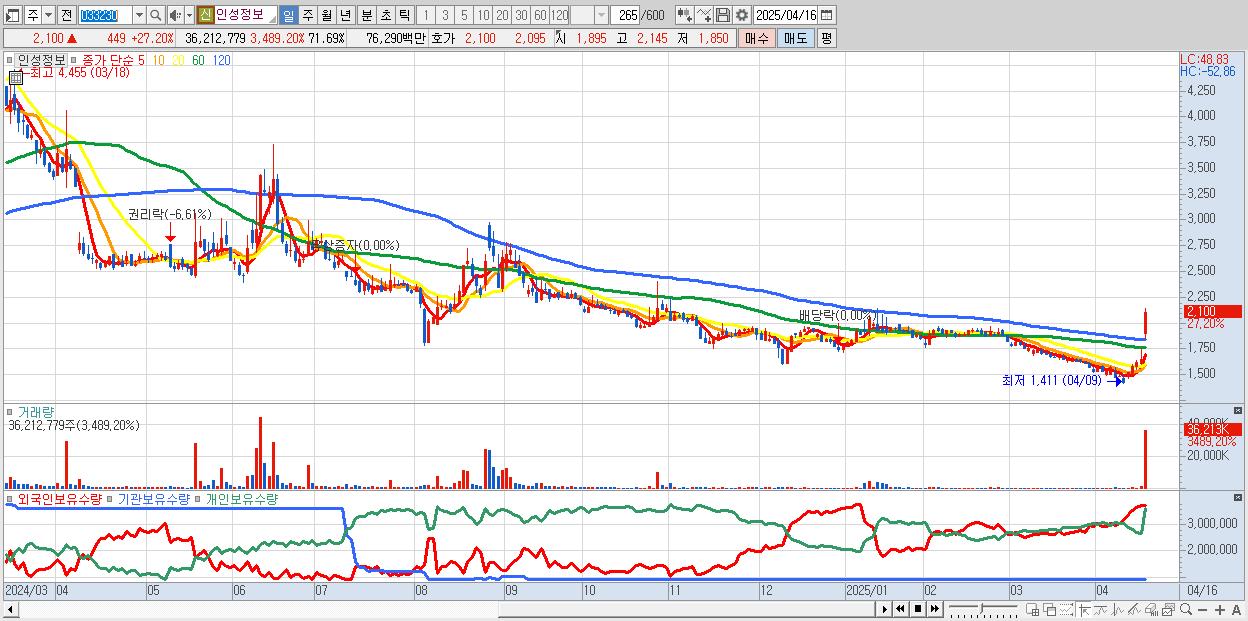
Task: Select the 초 second period toggle
Action: 385,15
